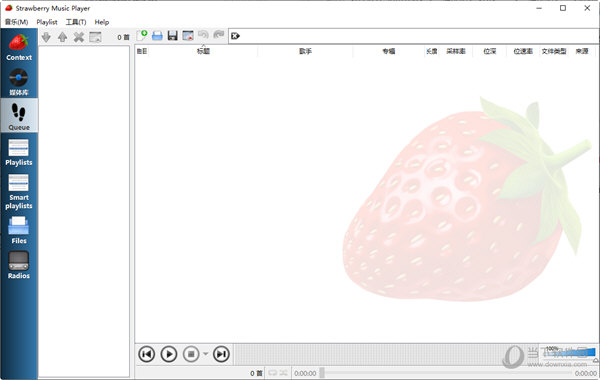The height and width of the screenshot is (380, 600).
Task: Minimize the Strawberry Music Player window
Action: point(539,8)
